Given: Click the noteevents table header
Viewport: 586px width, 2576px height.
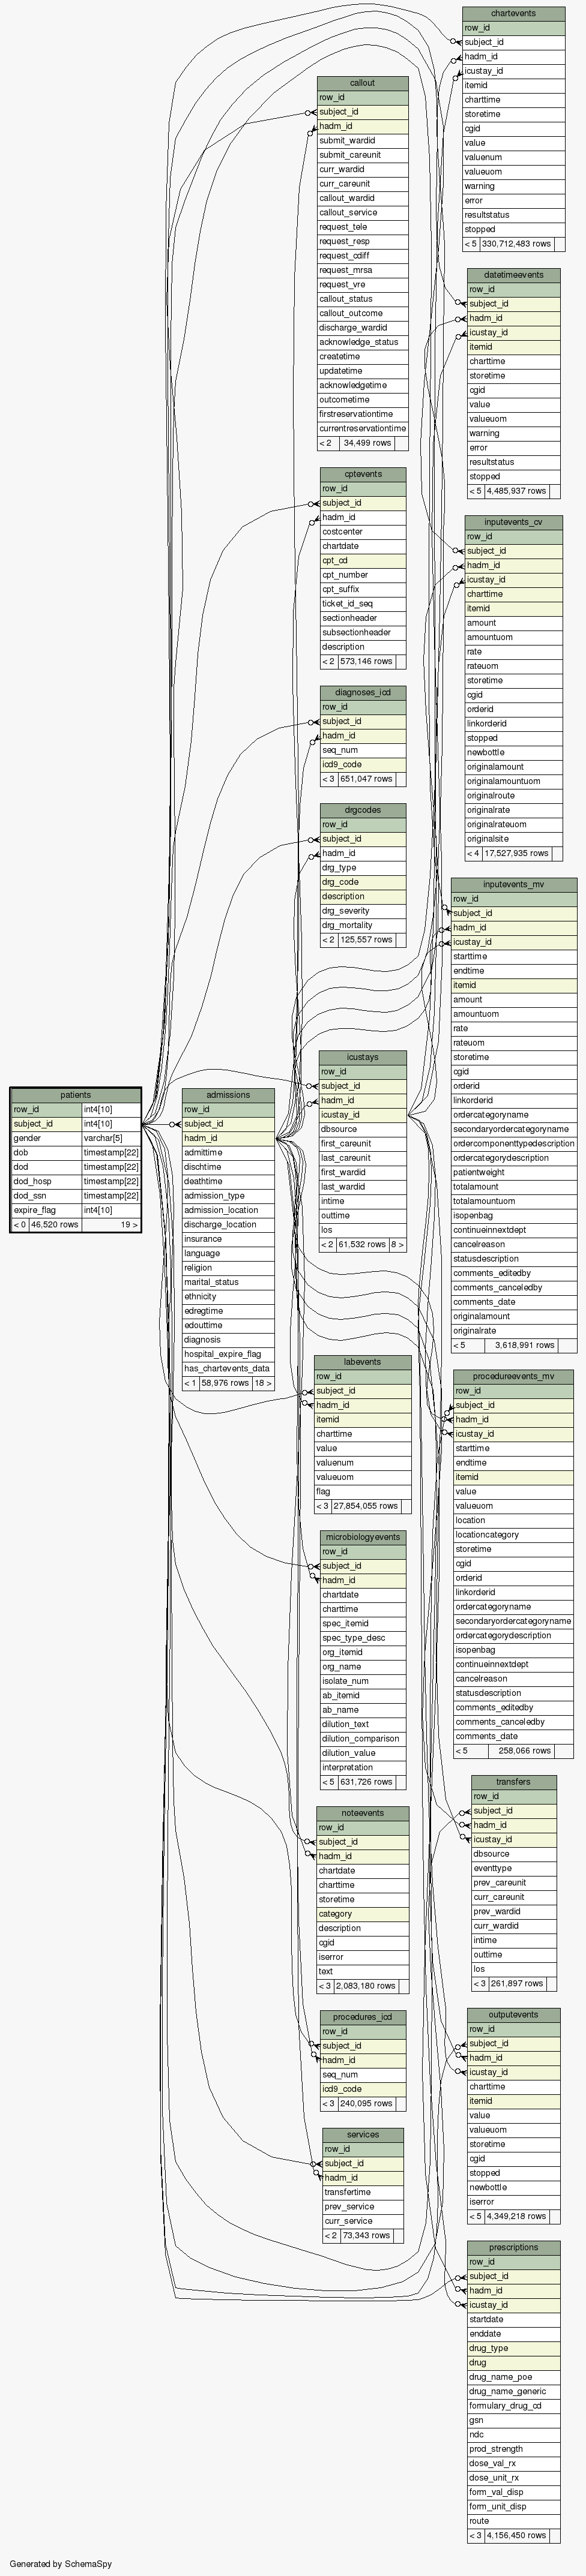Looking at the screenshot, I should point(362,1813).
